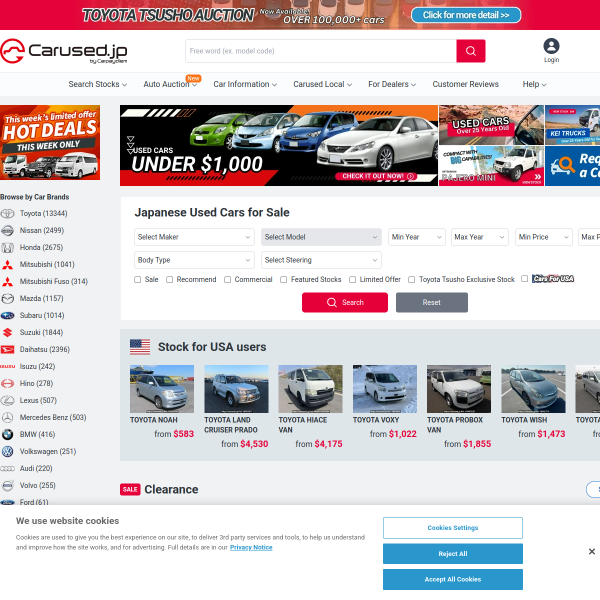Click the Lexus brand logo icon
Screen dimensions: 600x600
point(7,401)
